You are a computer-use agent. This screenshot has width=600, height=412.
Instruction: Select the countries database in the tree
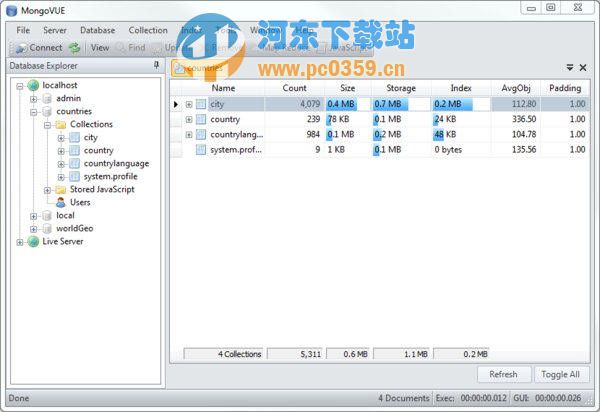coord(74,111)
